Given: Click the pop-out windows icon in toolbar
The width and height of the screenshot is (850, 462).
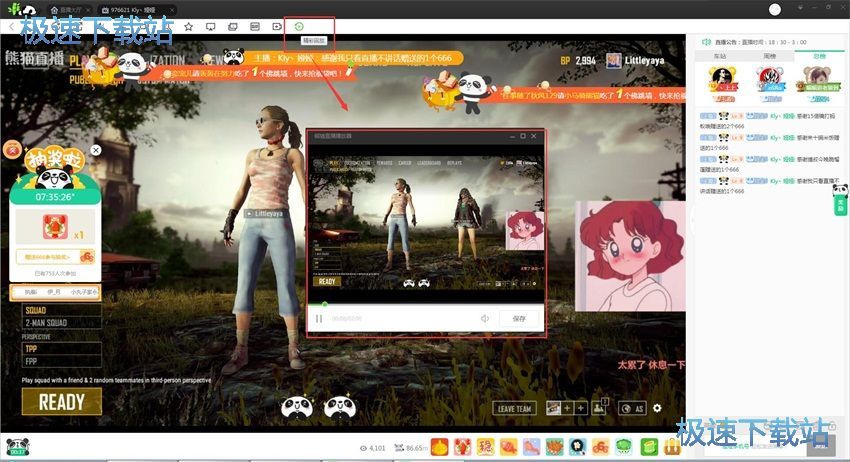Looking at the screenshot, I should click(233, 27).
